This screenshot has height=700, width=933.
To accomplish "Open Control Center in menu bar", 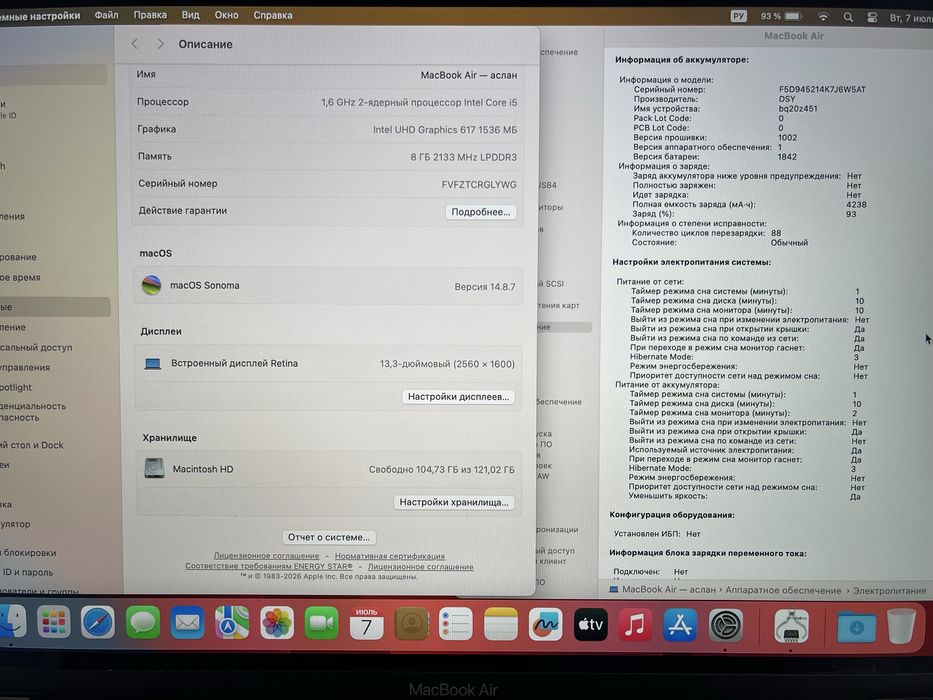I will 872,17.
